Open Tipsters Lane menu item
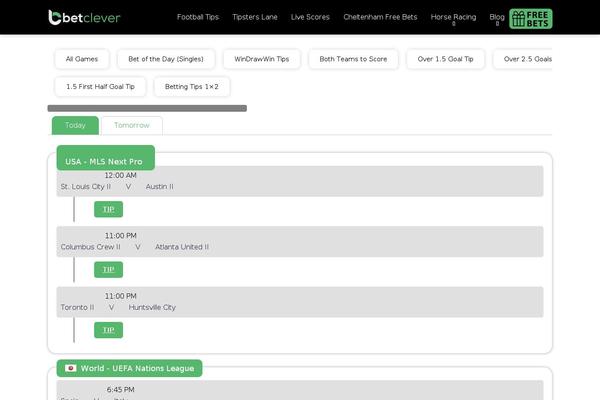600x400 pixels. click(x=255, y=17)
